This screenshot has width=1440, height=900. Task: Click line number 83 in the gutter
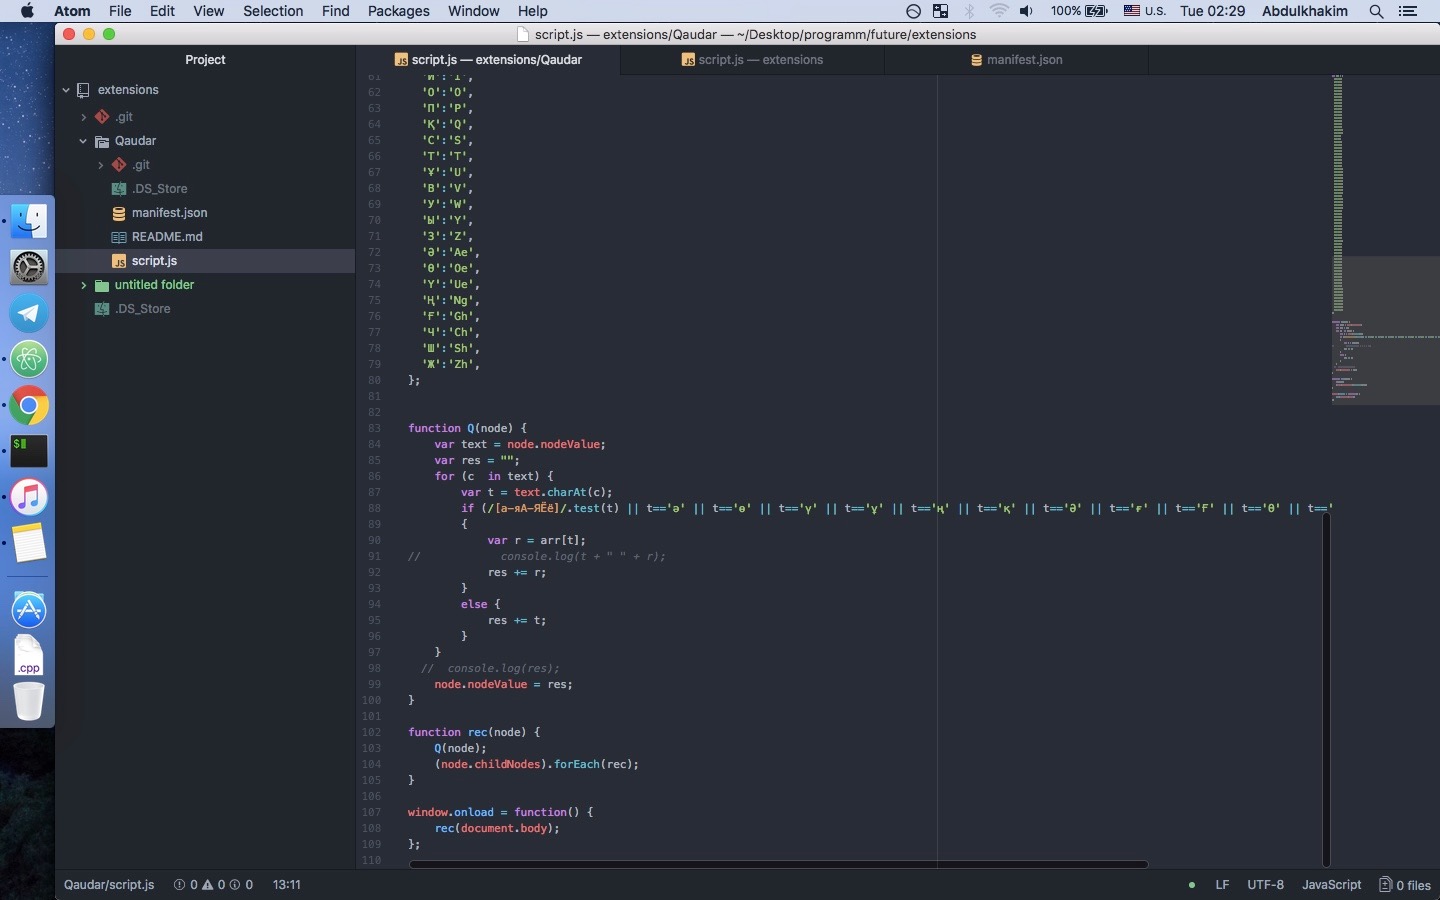tap(374, 428)
